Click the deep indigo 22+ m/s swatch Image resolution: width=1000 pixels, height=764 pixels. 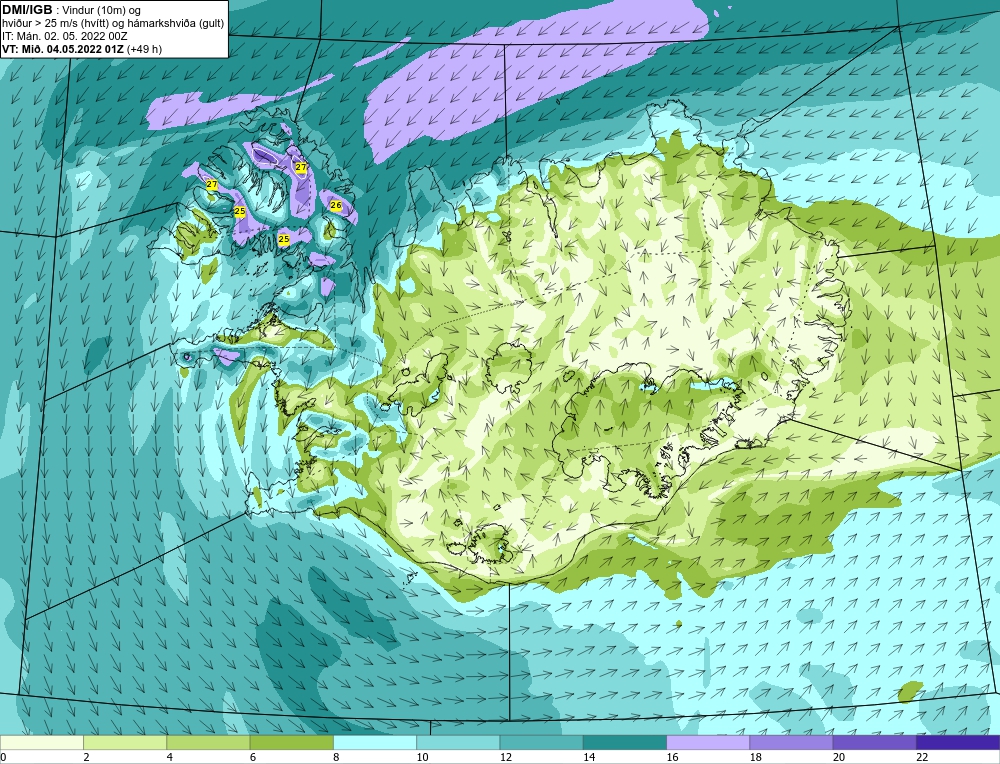[958, 742]
